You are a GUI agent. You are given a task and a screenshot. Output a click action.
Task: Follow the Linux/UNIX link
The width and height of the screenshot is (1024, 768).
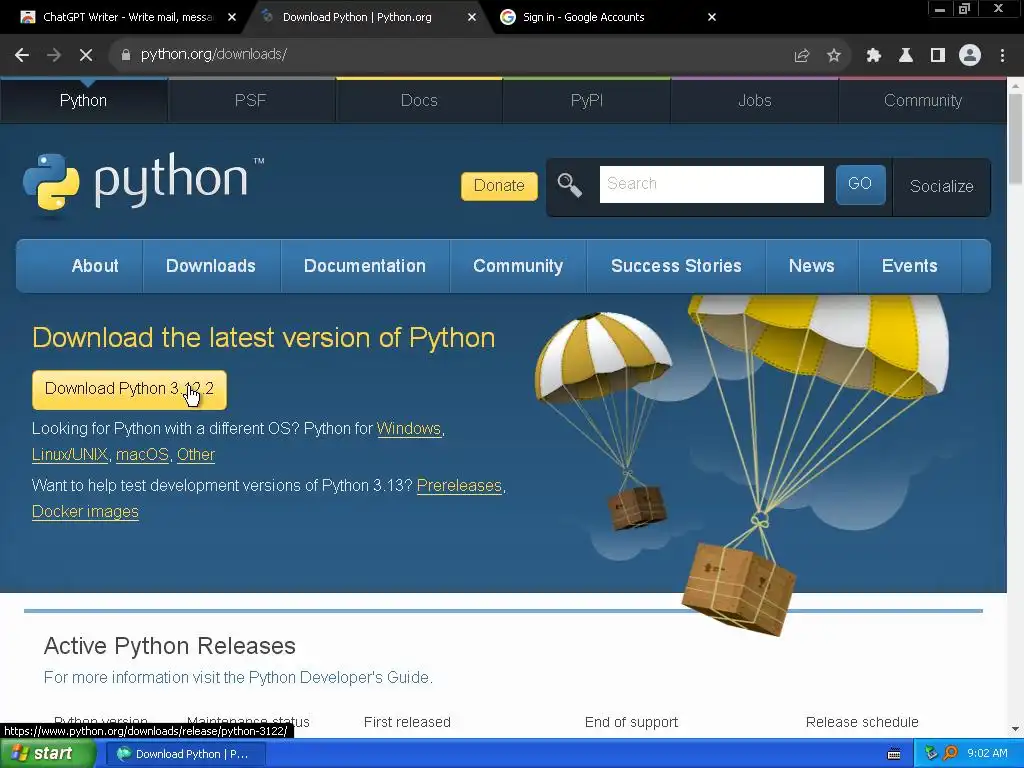[x=70, y=455]
